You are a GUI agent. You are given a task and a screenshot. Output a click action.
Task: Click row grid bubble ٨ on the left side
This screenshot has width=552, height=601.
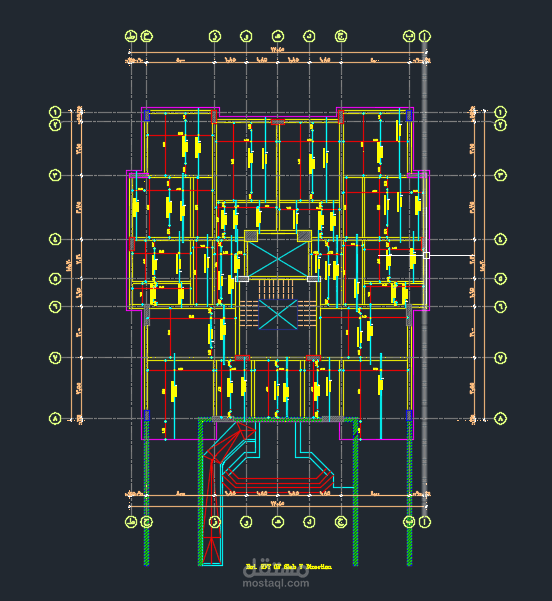coord(55,419)
